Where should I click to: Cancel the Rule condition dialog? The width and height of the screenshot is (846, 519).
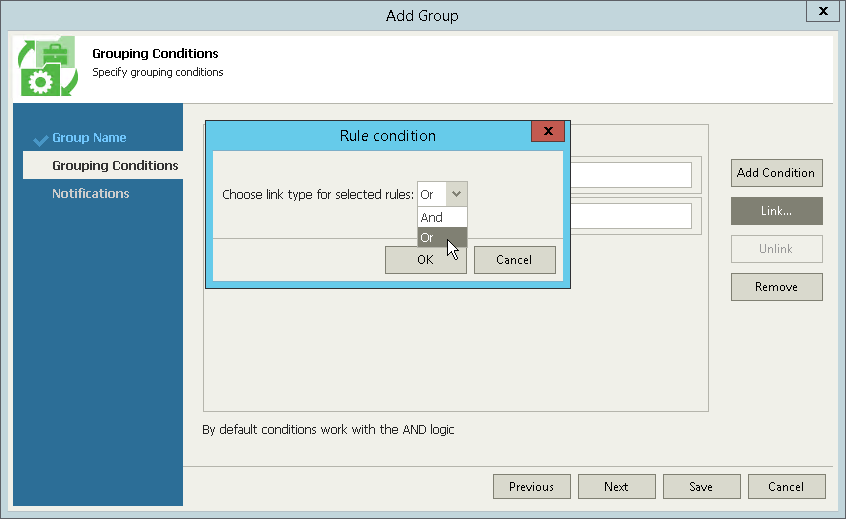[x=513, y=260]
